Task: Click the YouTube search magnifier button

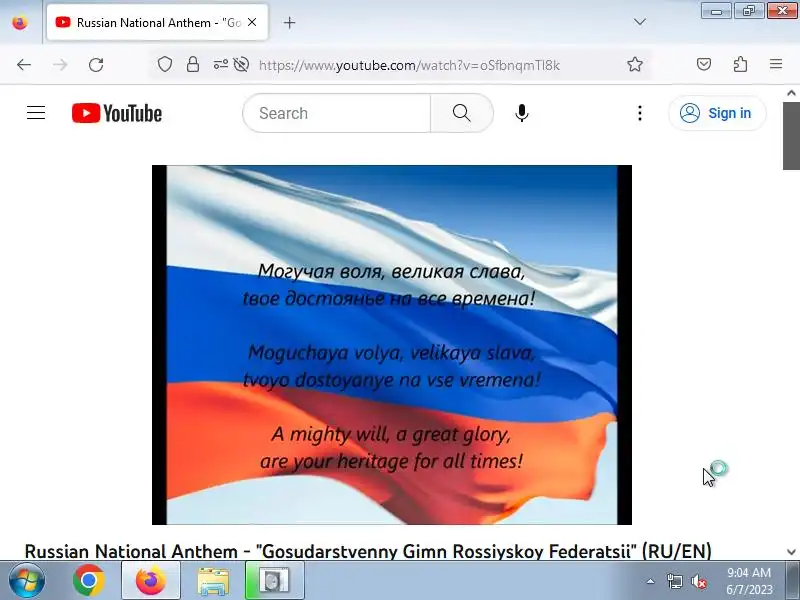Action: click(462, 113)
